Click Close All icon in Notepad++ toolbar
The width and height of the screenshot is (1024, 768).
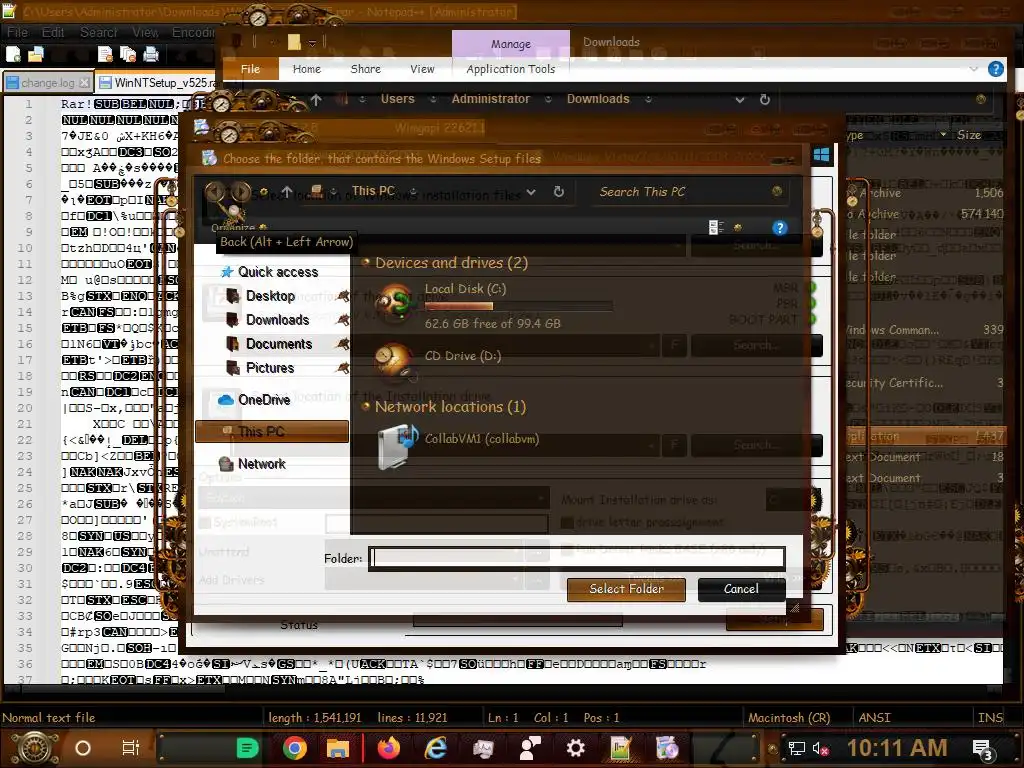[x=128, y=54]
